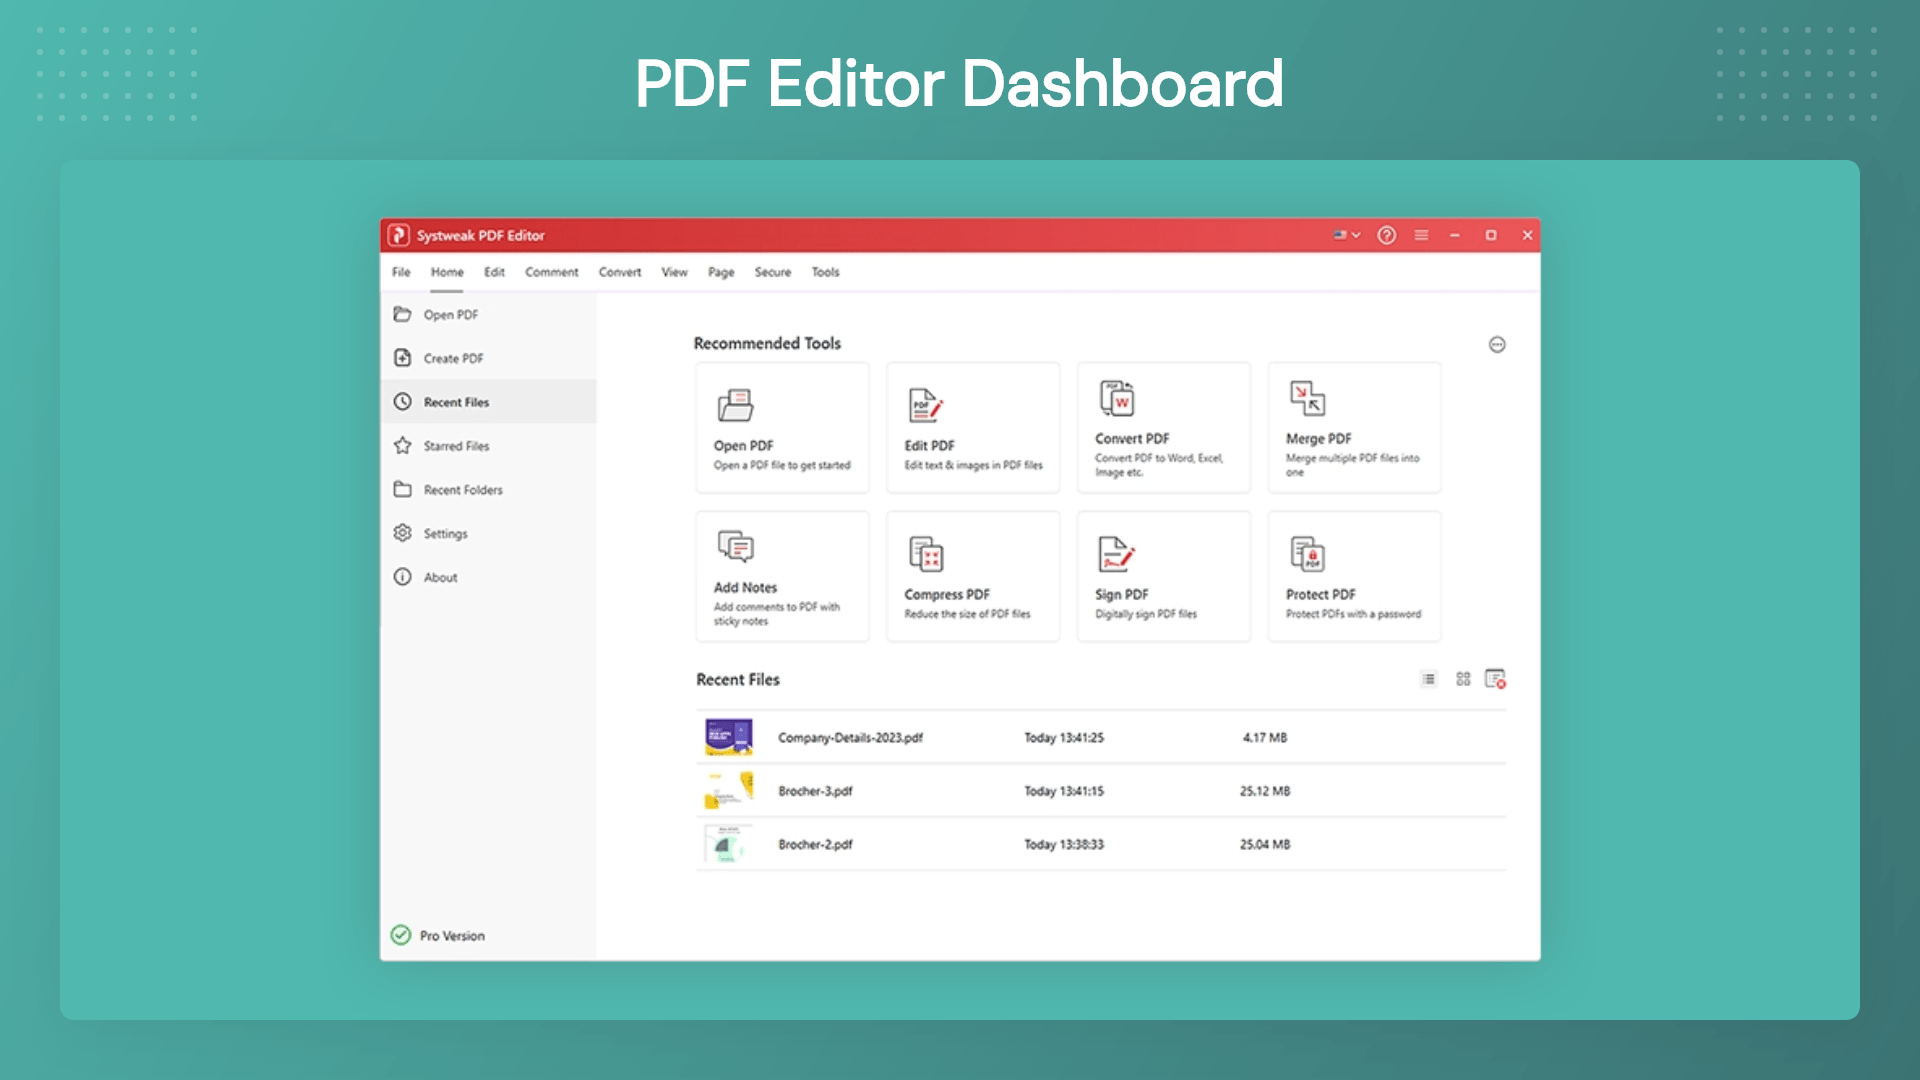The width and height of the screenshot is (1920, 1080).
Task: Click the '4.17 MB' file size
Action: (1265, 738)
